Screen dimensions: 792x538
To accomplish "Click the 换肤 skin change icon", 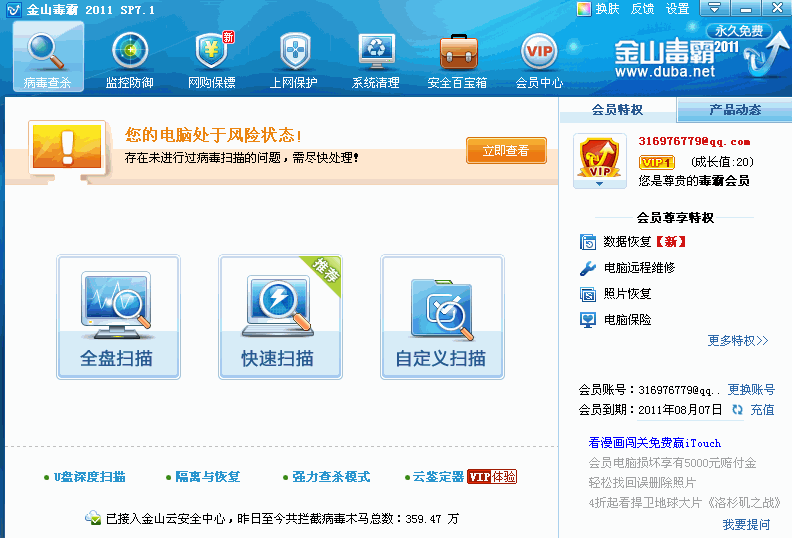I will click(583, 9).
